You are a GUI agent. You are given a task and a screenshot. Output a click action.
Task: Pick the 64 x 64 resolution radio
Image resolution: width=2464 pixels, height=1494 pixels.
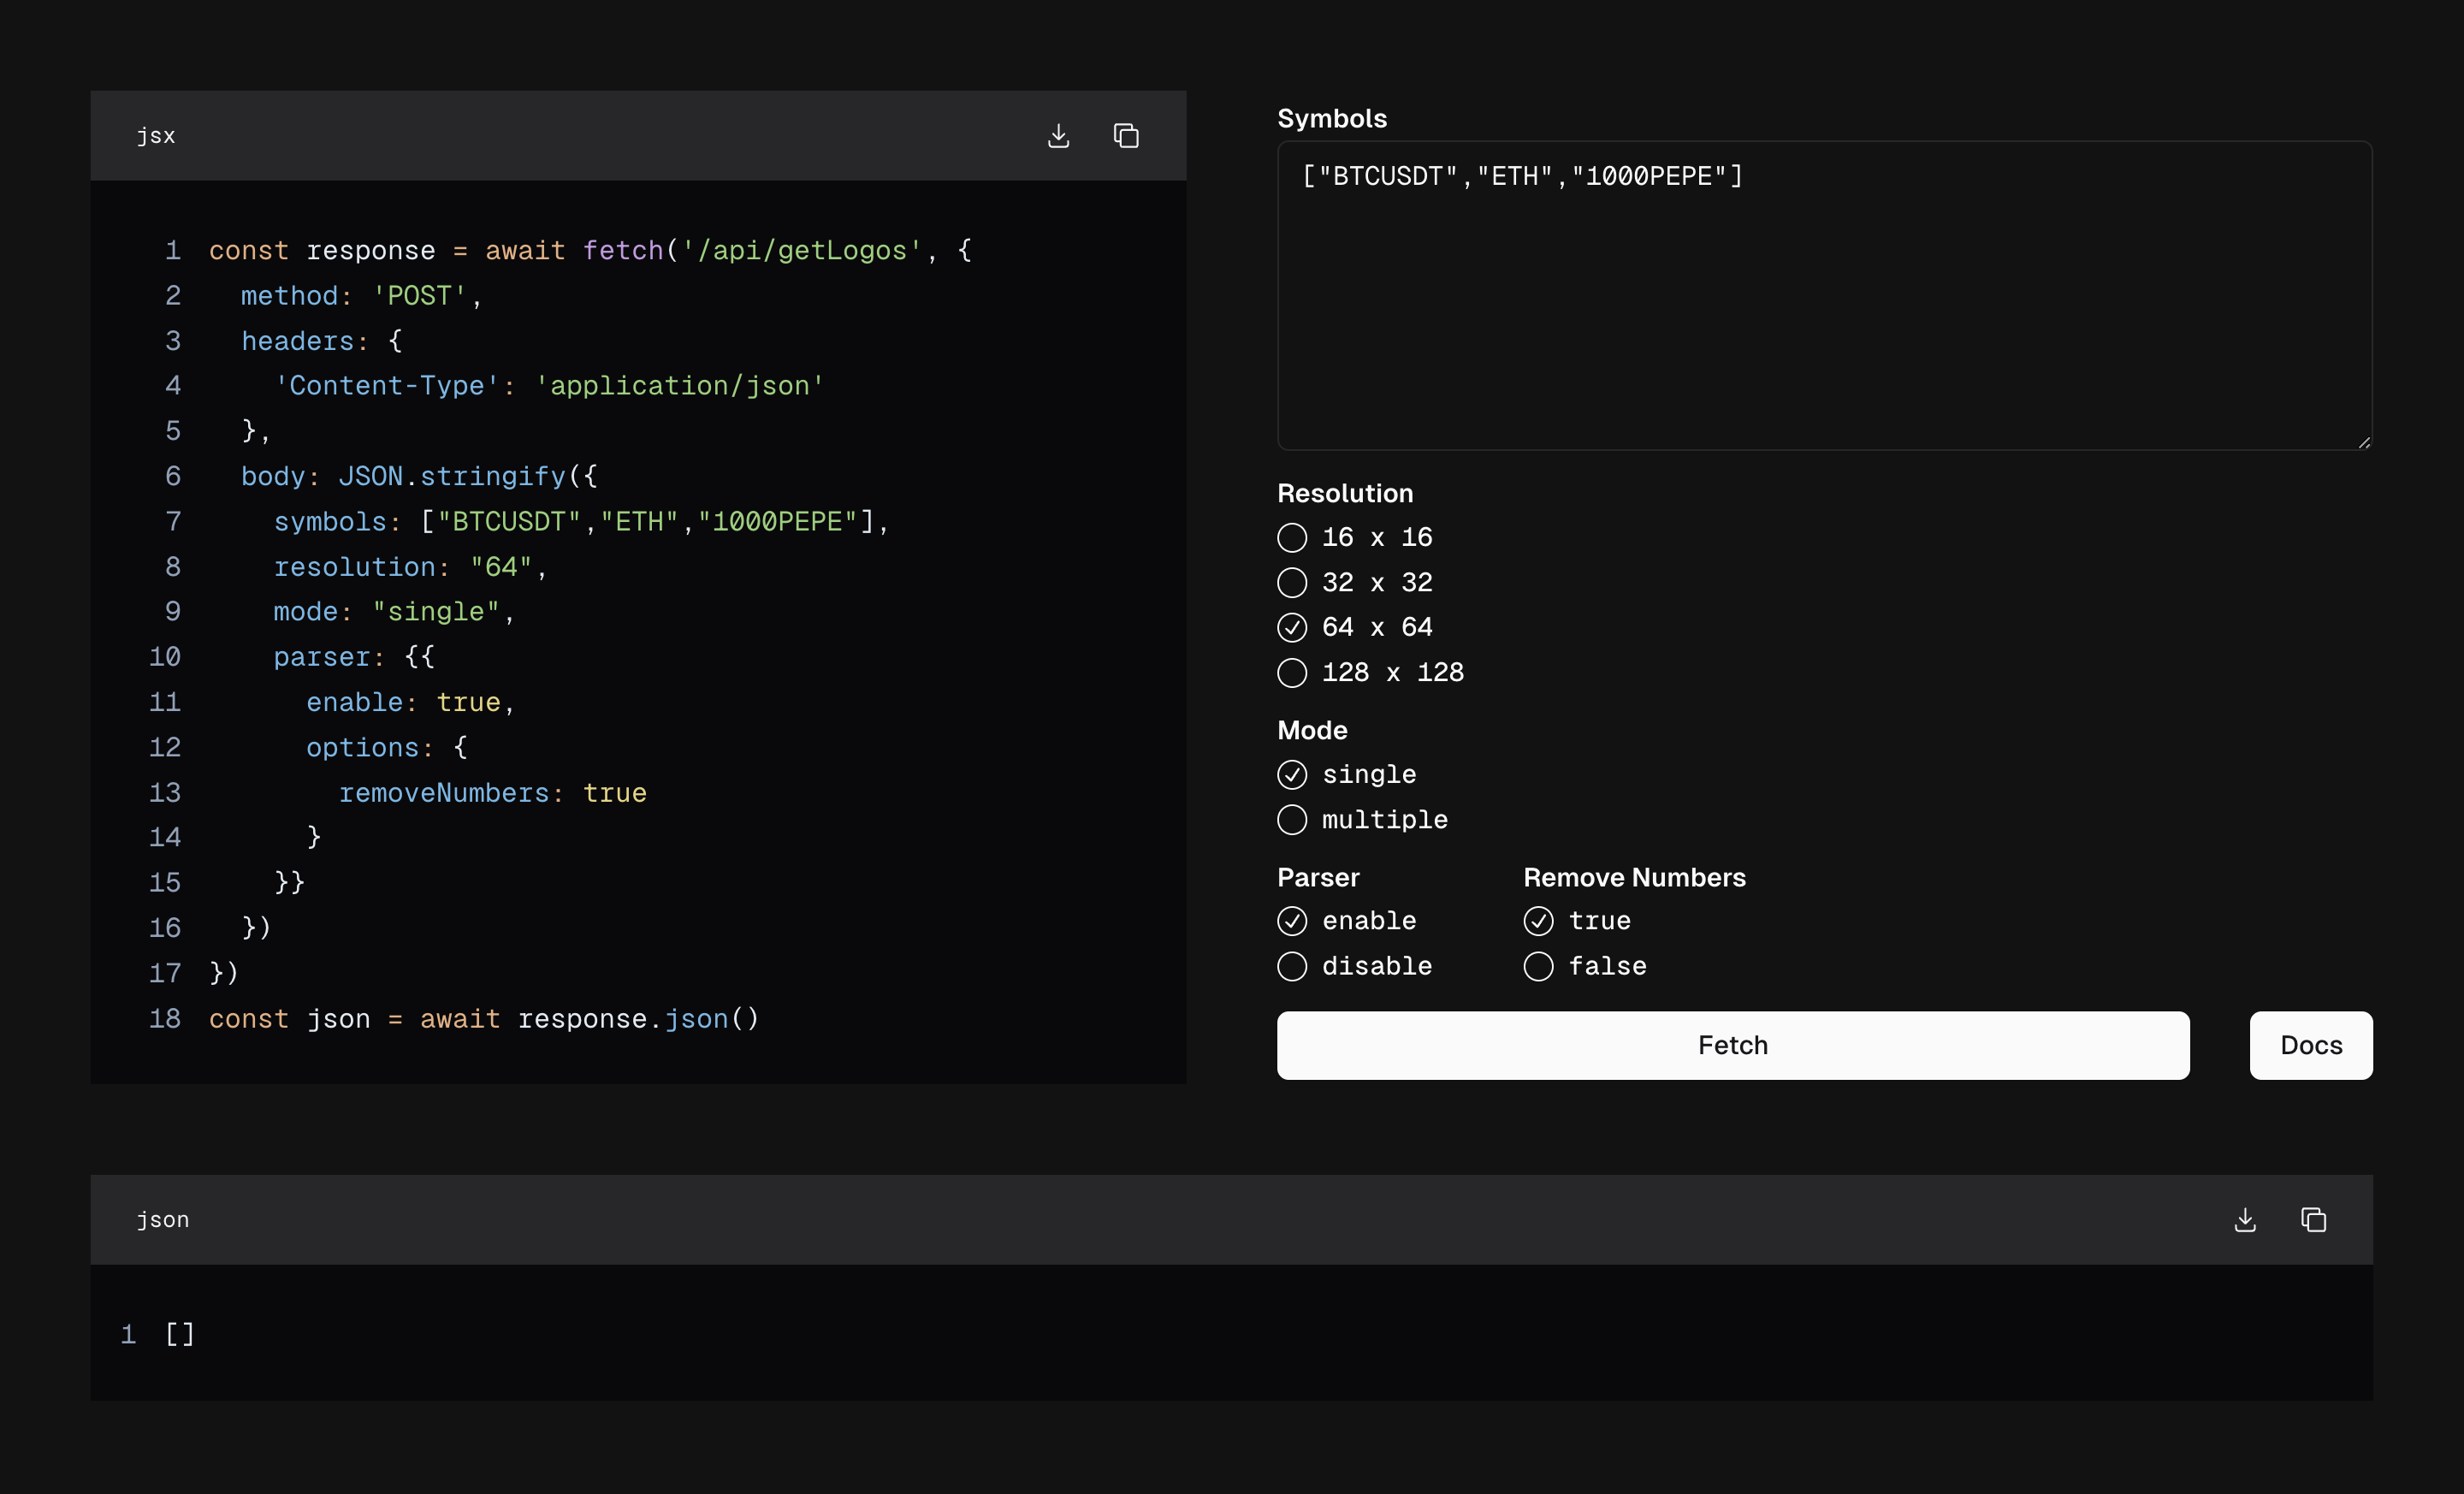click(1292, 628)
